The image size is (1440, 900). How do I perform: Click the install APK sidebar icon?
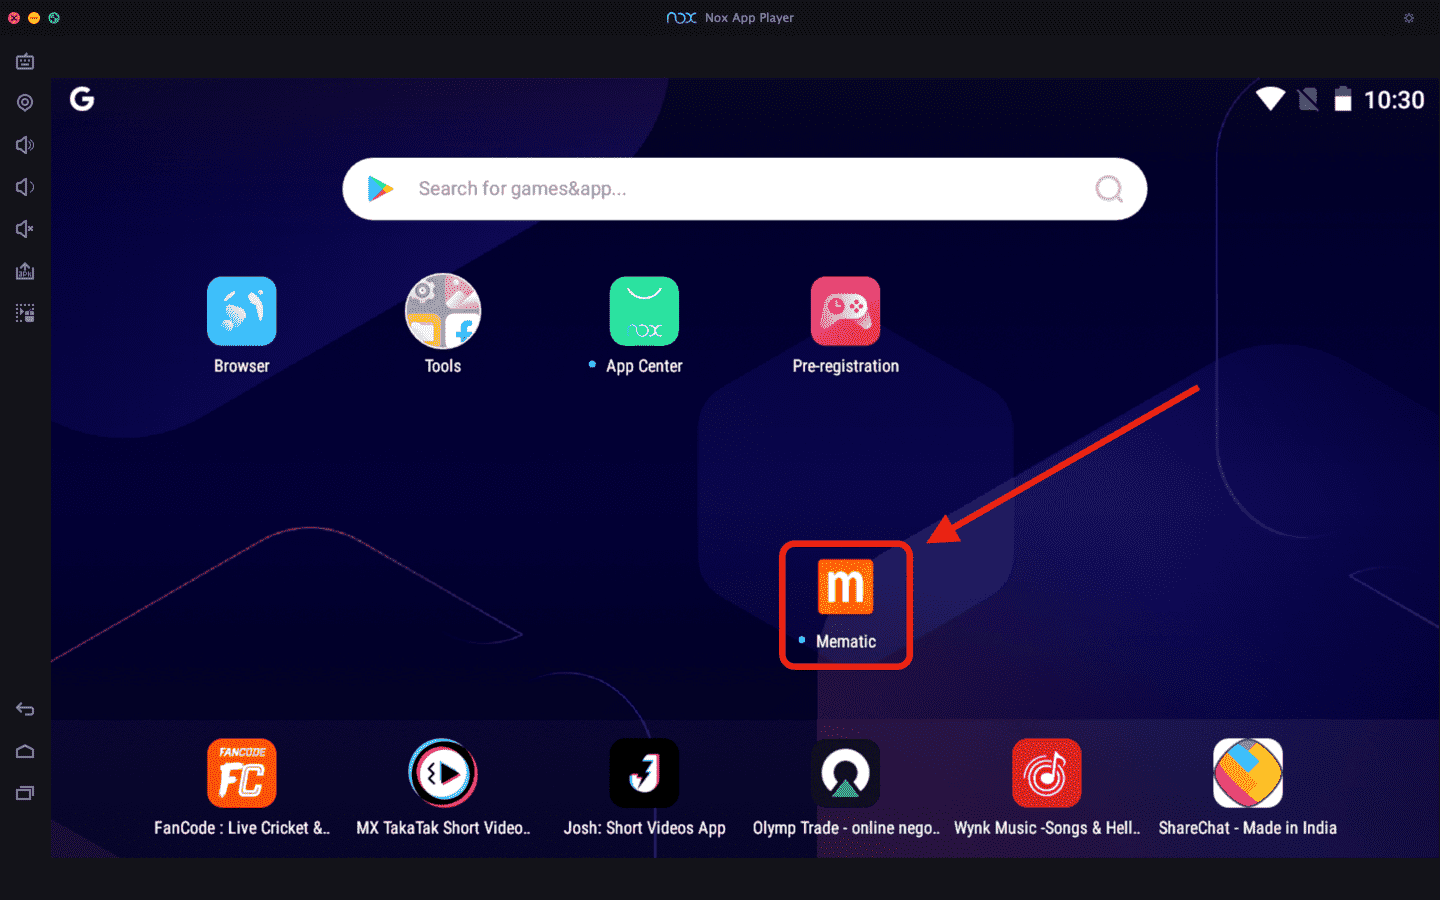click(25, 271)
